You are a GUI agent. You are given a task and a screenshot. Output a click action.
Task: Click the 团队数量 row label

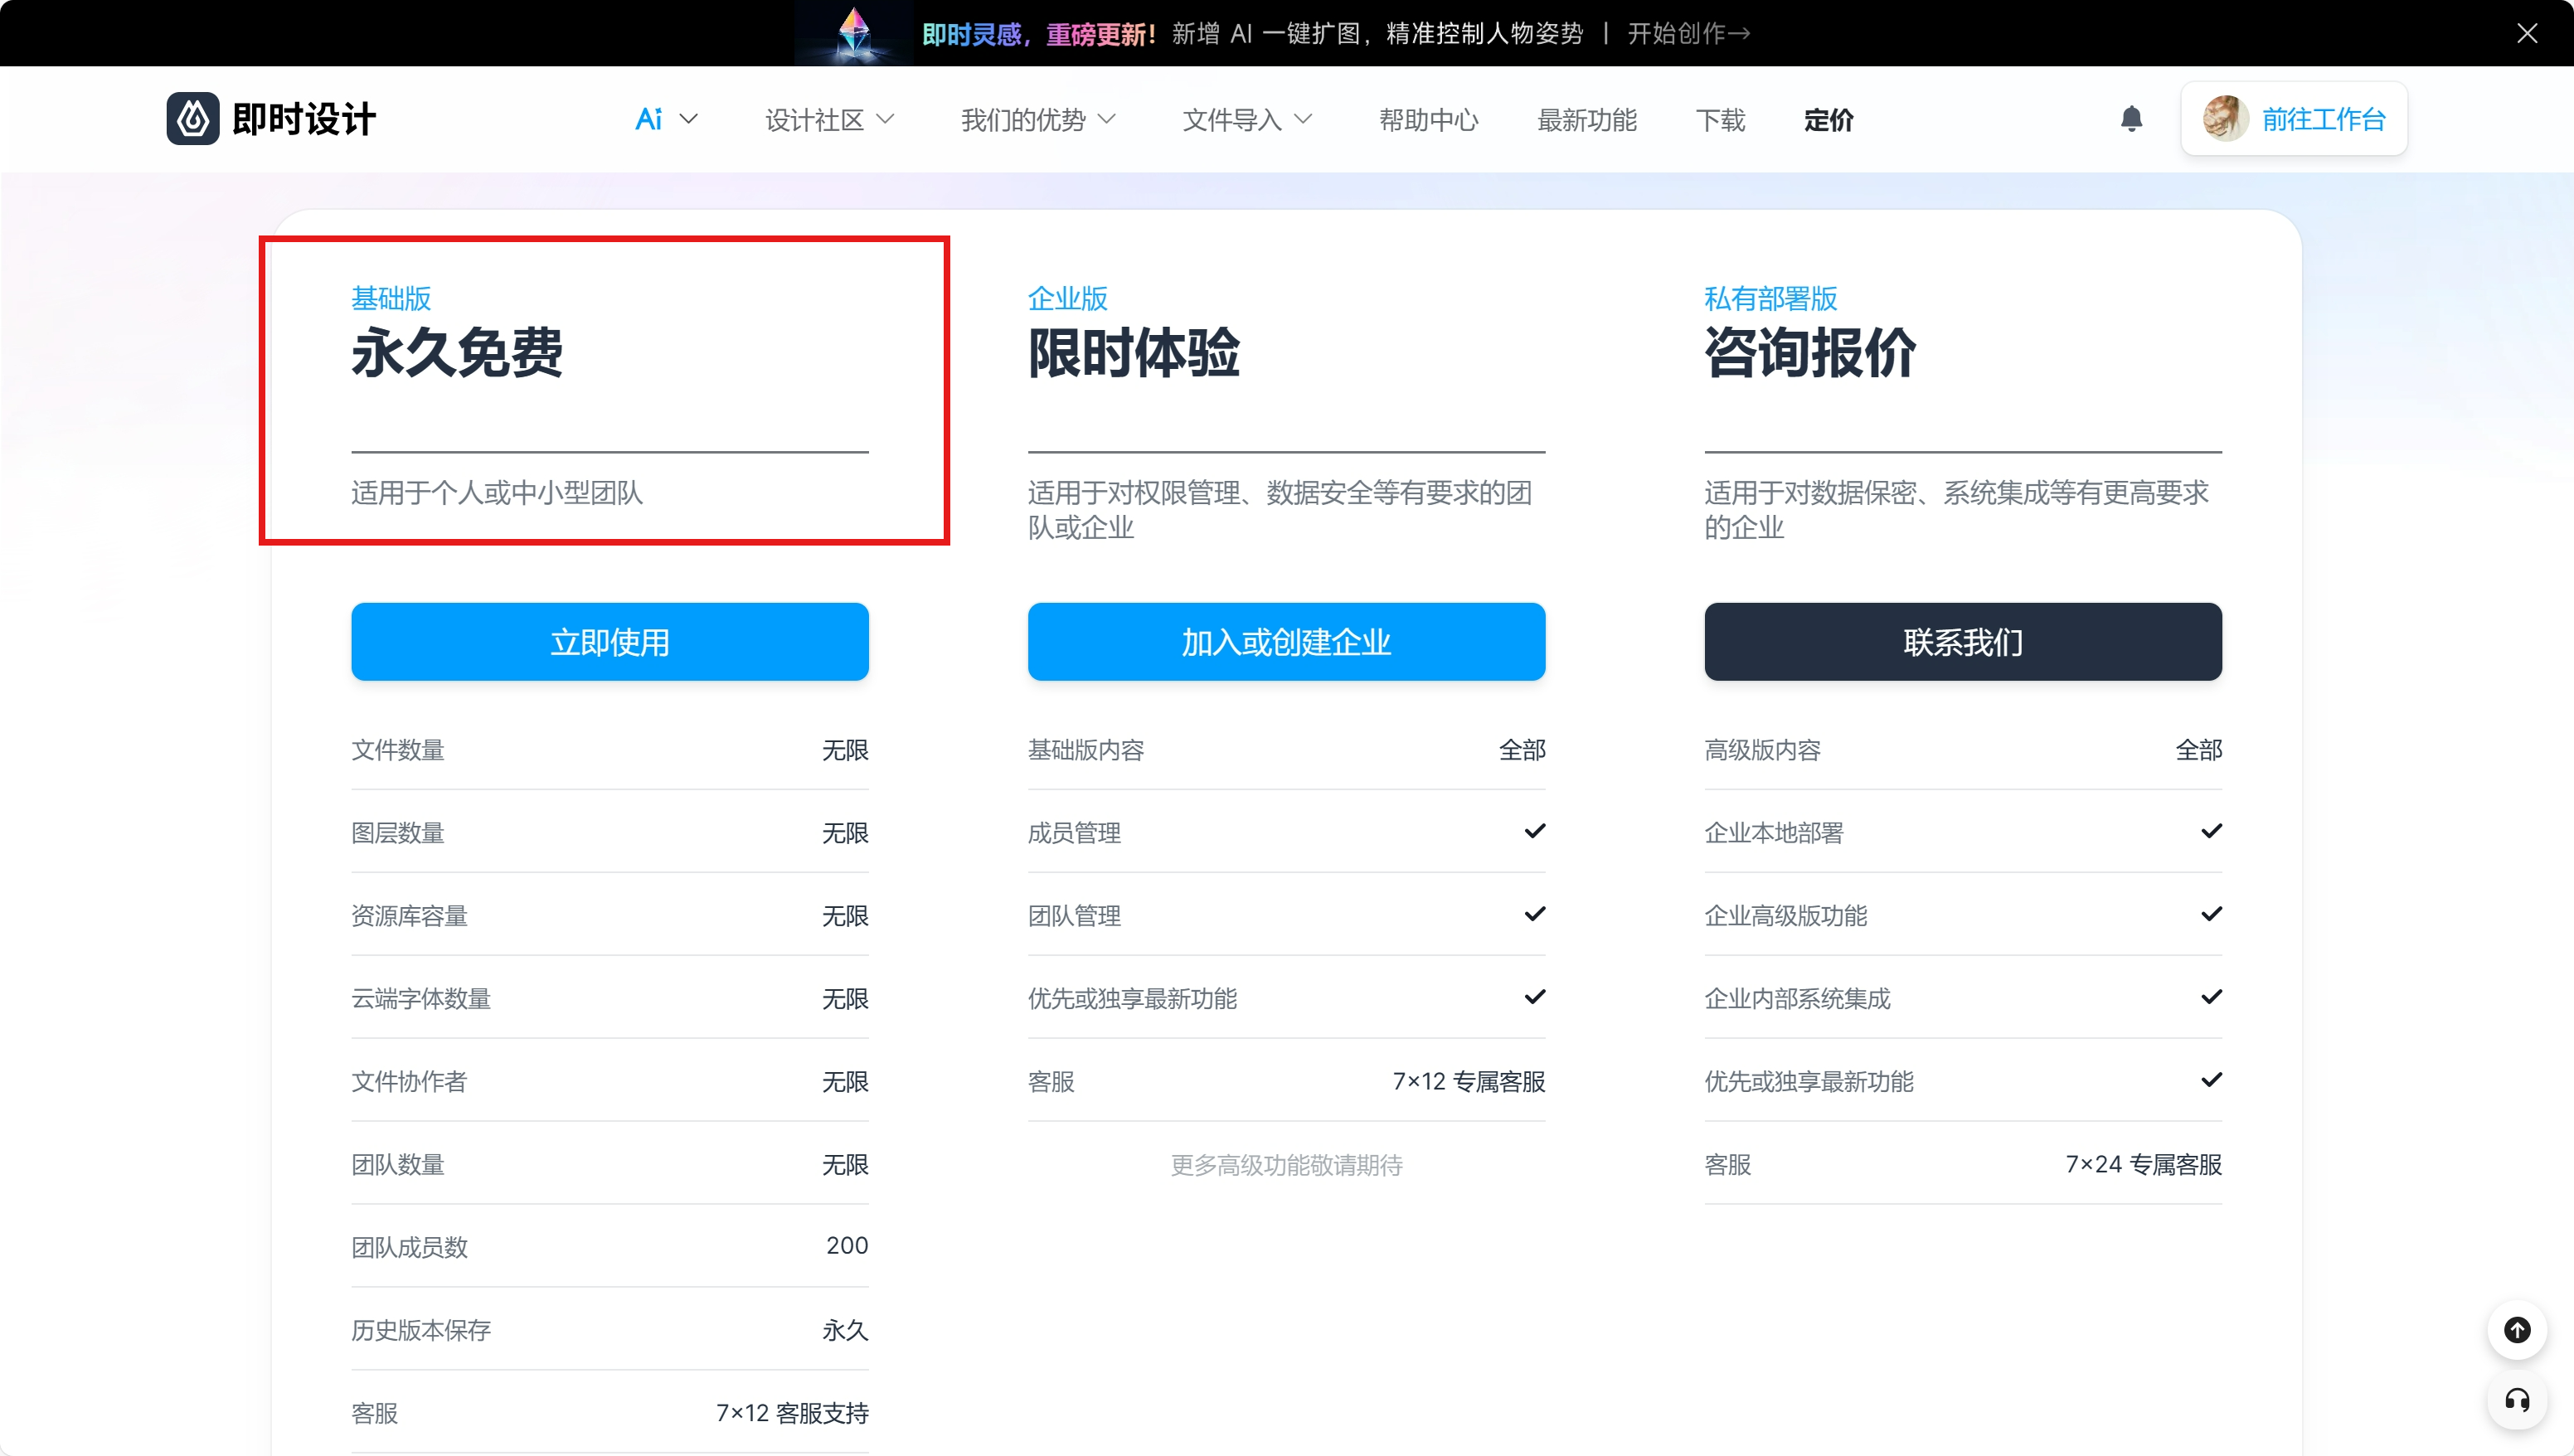click(x=398, y=1165)
